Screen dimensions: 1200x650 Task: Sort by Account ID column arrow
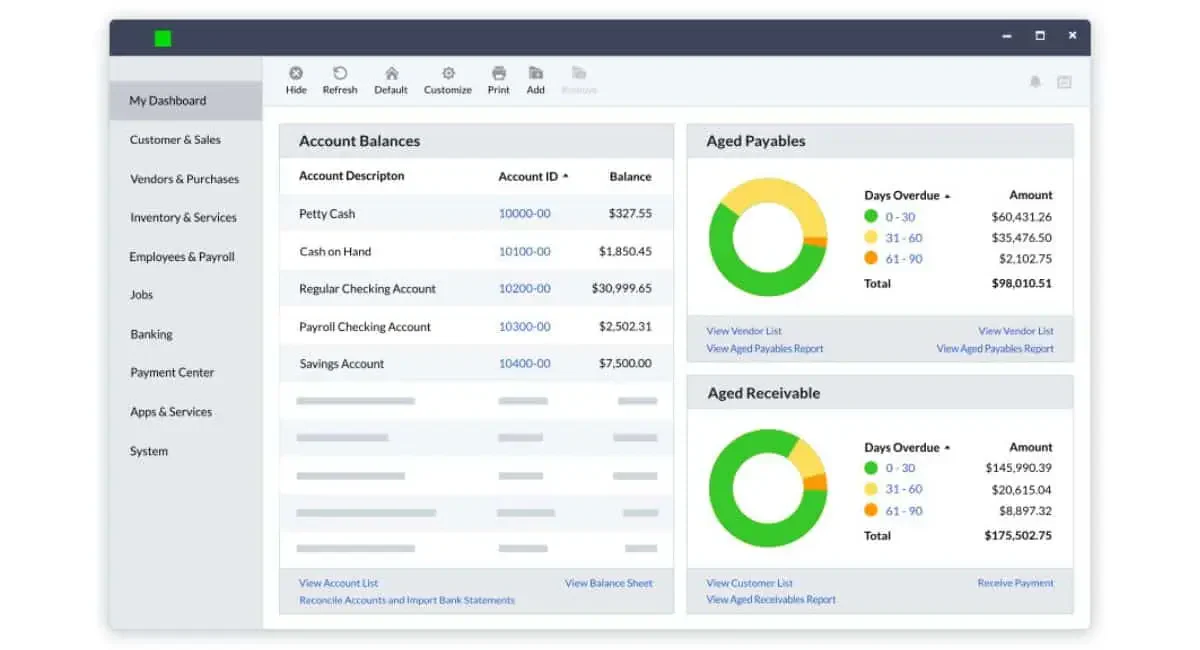(x=565, y=176)
